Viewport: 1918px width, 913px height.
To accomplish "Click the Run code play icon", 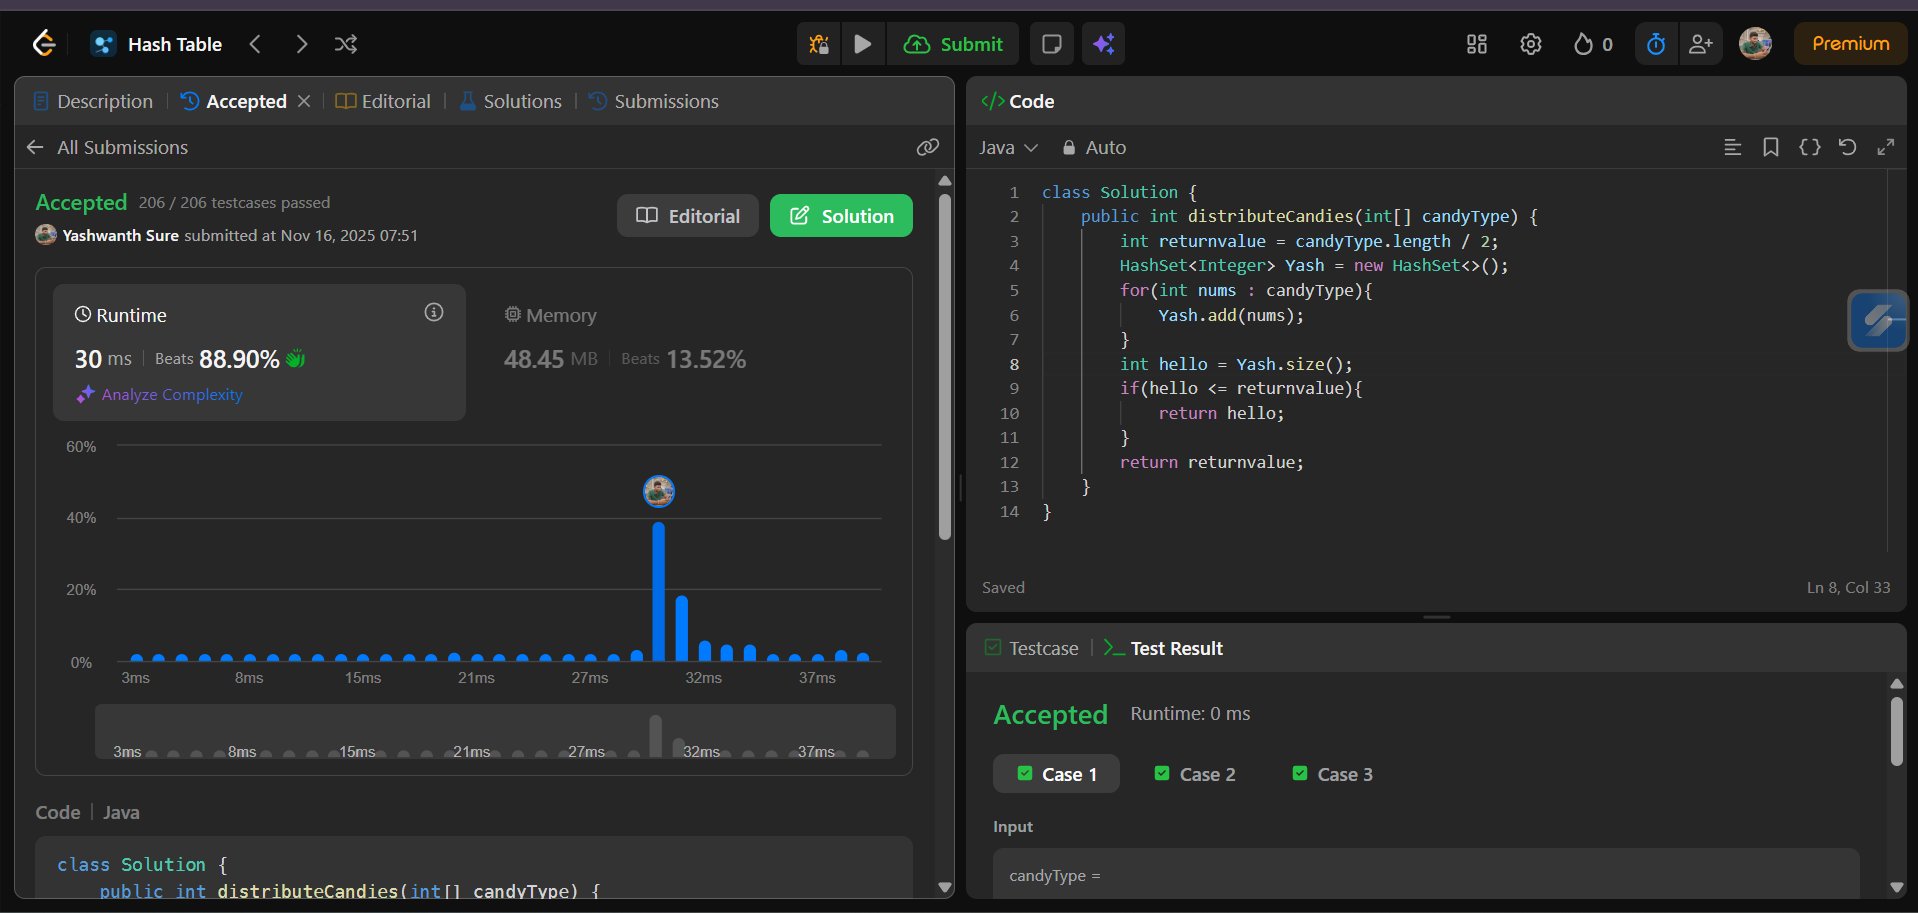I will (x=863, y=44).
